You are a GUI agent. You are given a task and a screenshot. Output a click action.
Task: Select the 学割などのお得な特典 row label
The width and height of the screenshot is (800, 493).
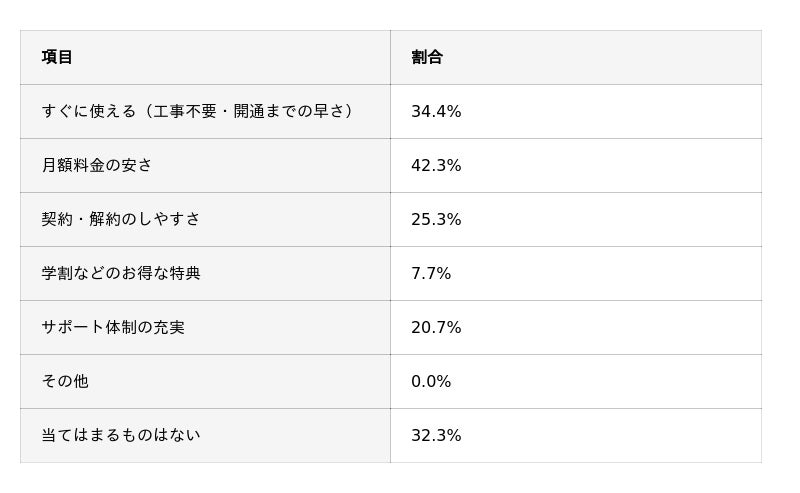click(121, 273)
